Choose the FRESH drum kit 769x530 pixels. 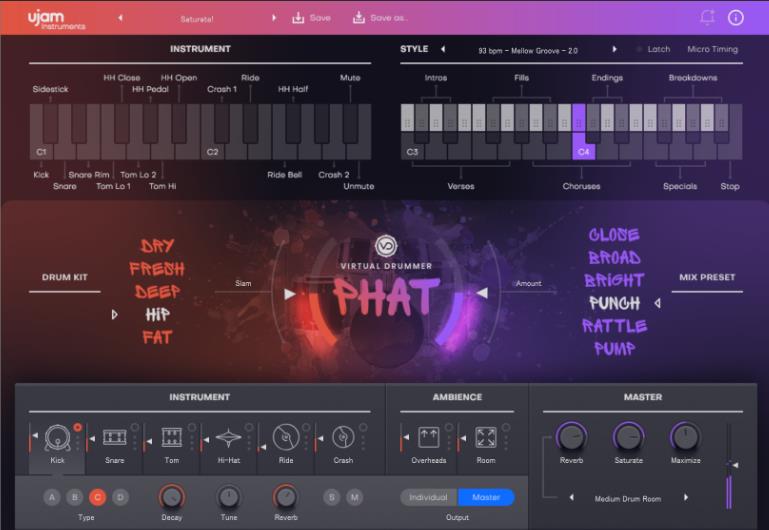click(157, 268)
